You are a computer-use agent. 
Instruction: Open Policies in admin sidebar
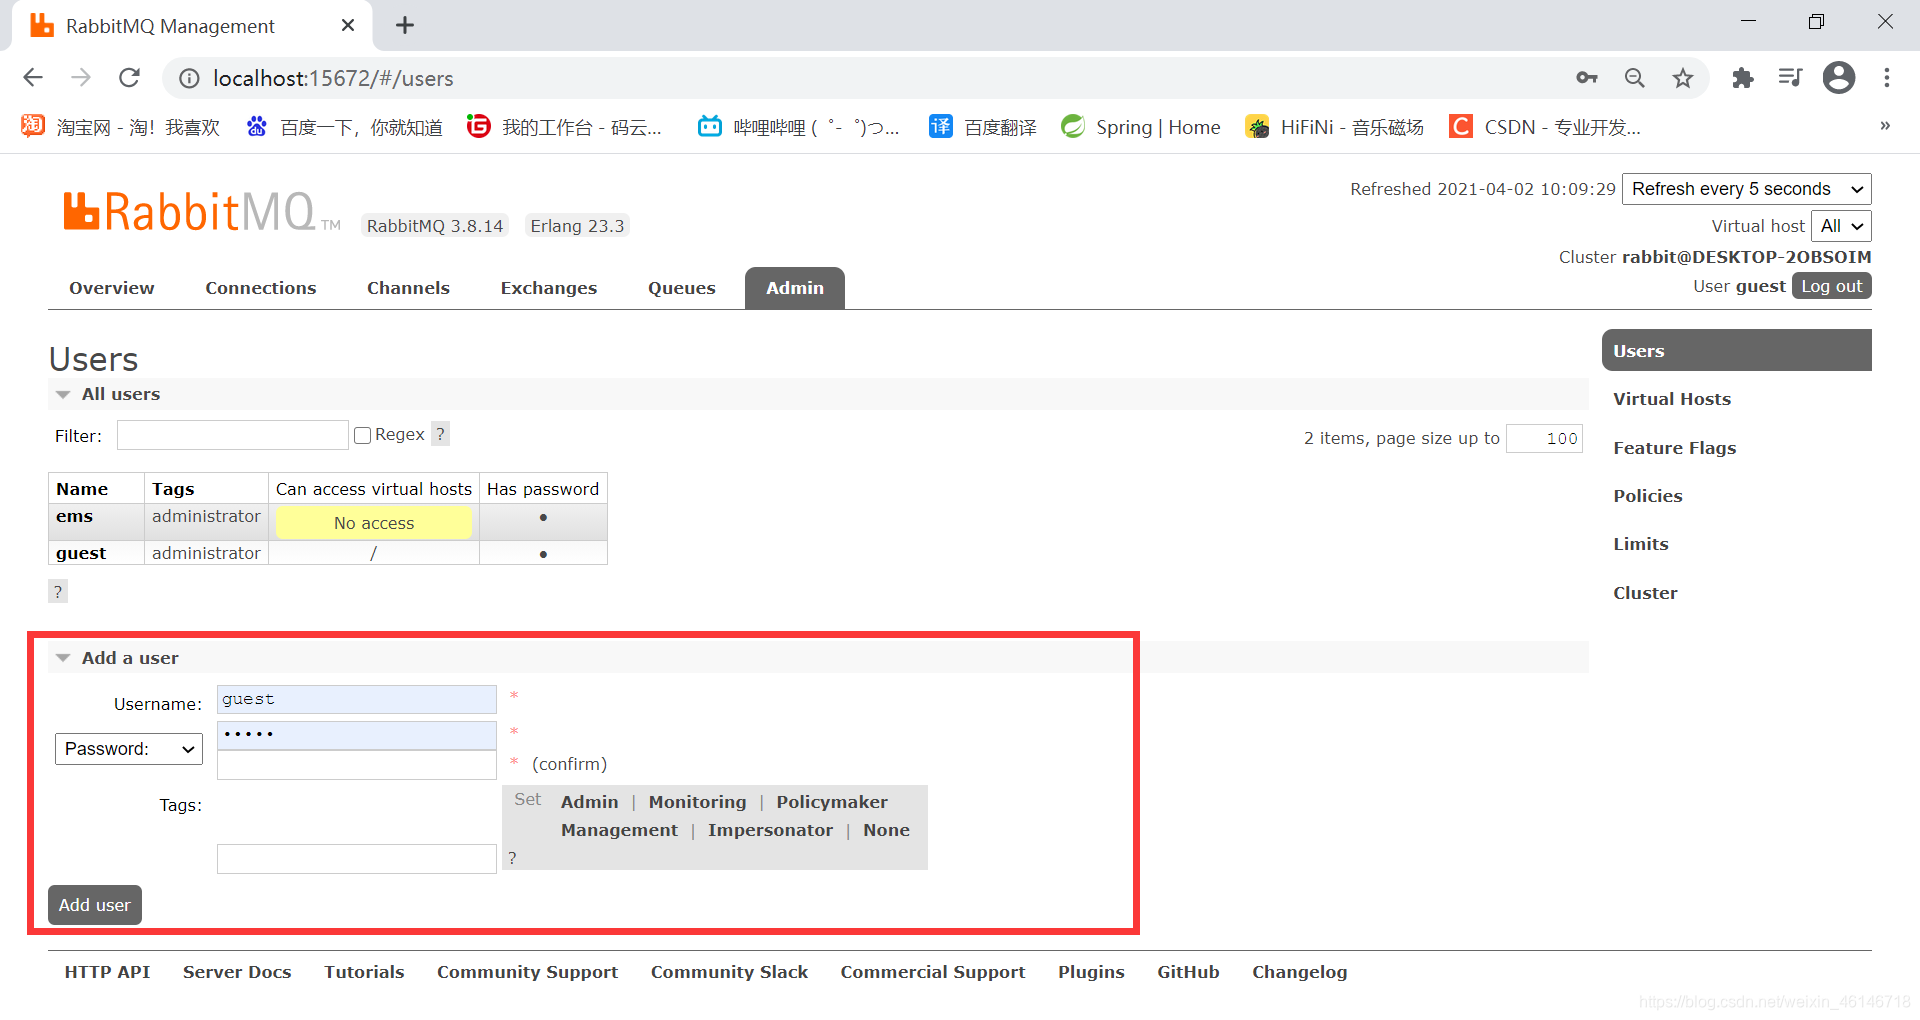[x=1648, y=496]
